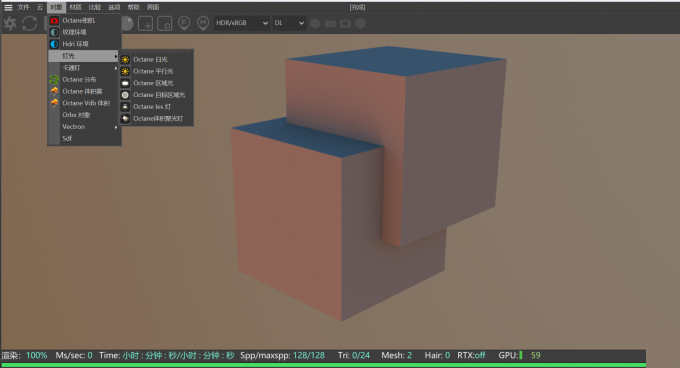
Task: Click the Spp/maxspp: 128/128 status entry
Action: 282,355
